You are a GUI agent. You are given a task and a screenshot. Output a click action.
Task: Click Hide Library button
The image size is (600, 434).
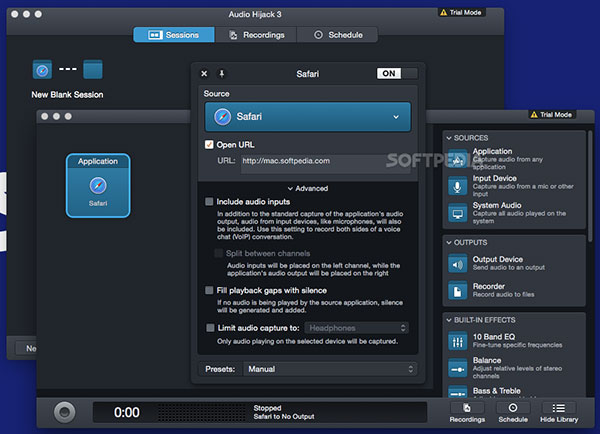[x=559, y=413]
